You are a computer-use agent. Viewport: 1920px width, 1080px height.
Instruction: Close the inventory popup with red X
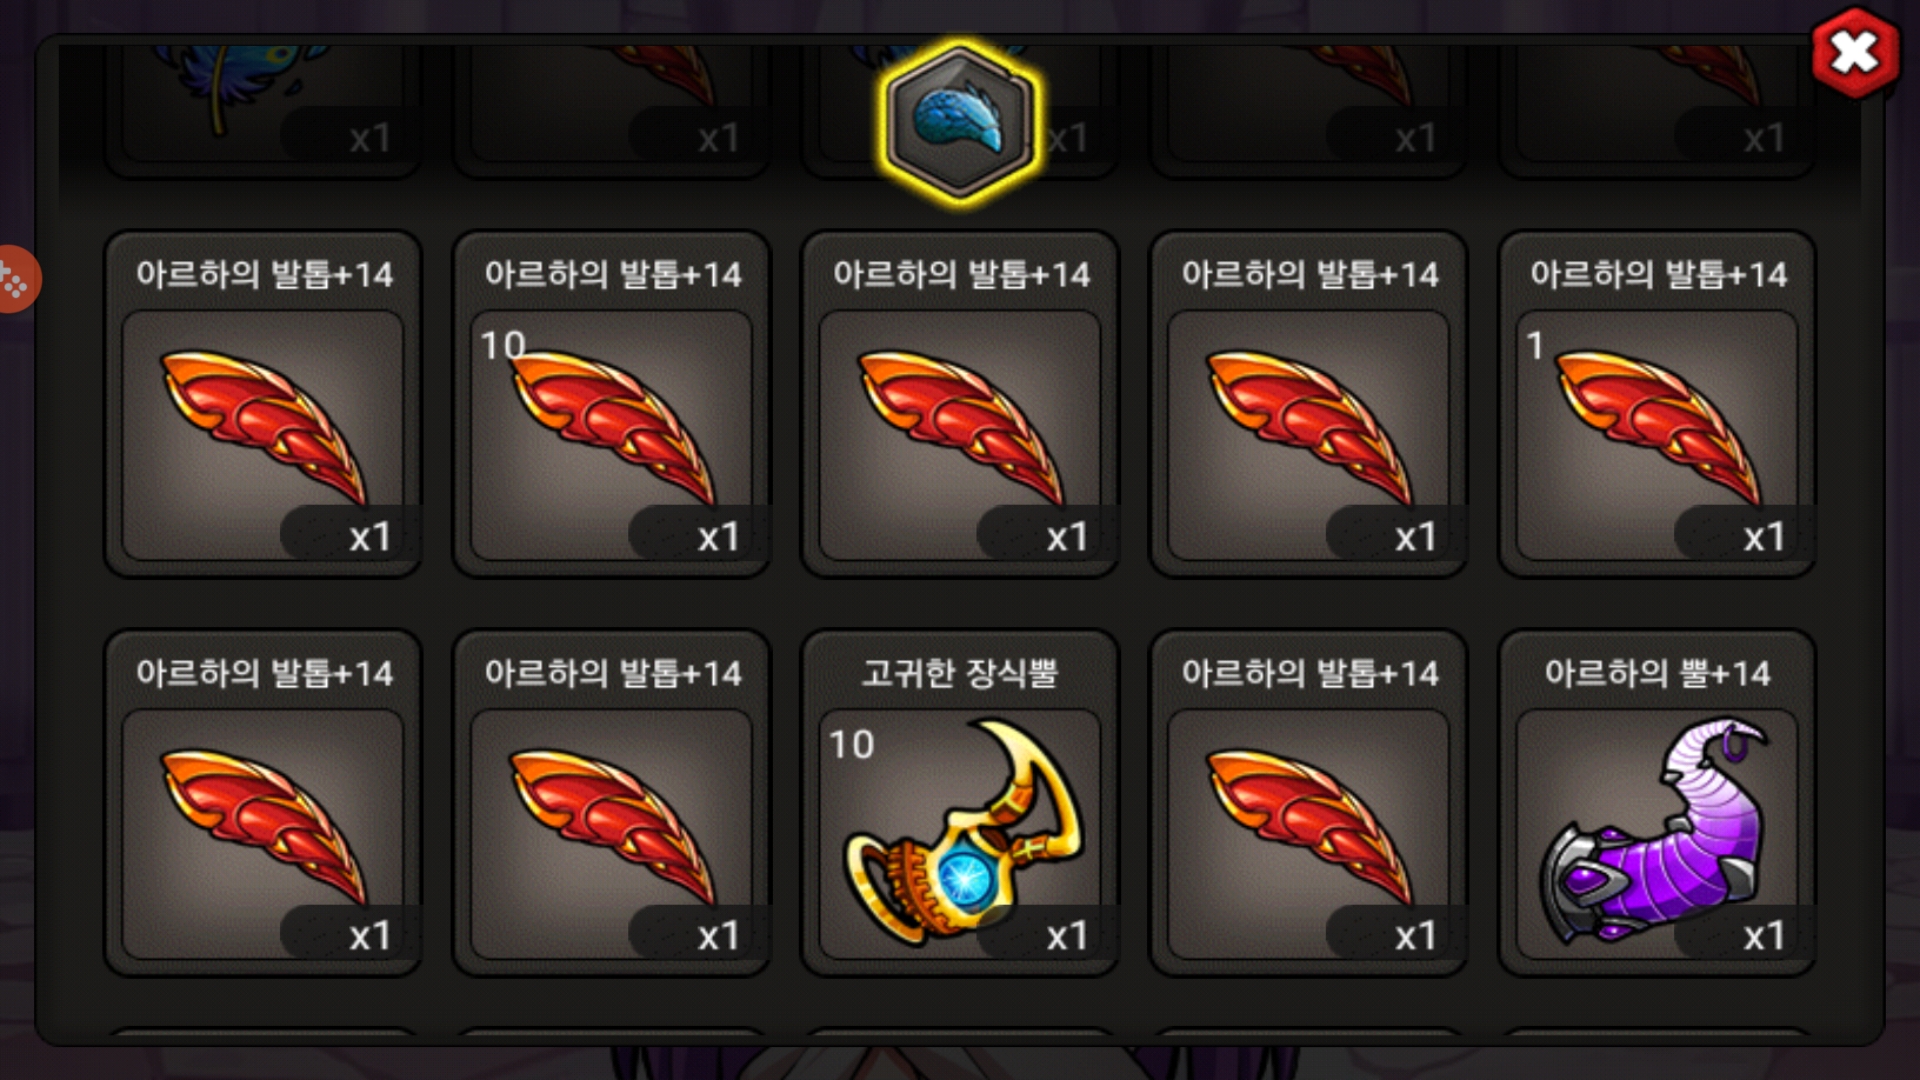click(x=1855, y=52)
